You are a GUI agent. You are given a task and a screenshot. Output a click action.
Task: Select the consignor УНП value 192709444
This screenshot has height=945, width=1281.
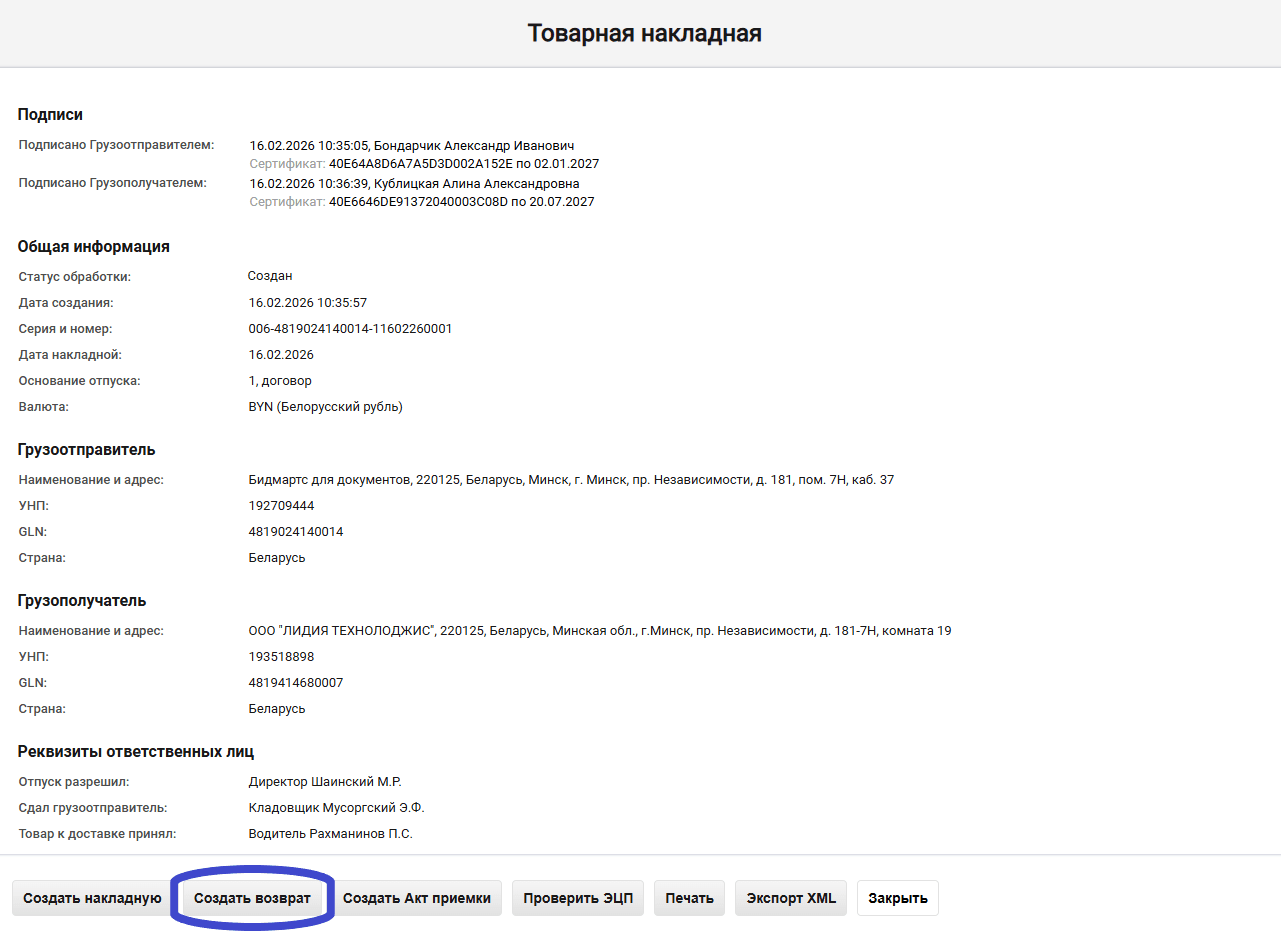point(281,506)
